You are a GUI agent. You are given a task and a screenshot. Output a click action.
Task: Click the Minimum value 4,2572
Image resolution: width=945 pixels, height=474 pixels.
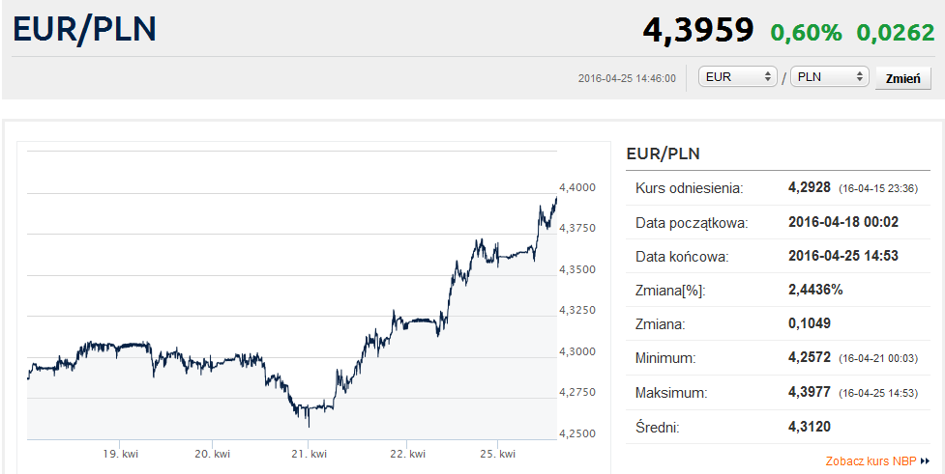click(810, 357)
